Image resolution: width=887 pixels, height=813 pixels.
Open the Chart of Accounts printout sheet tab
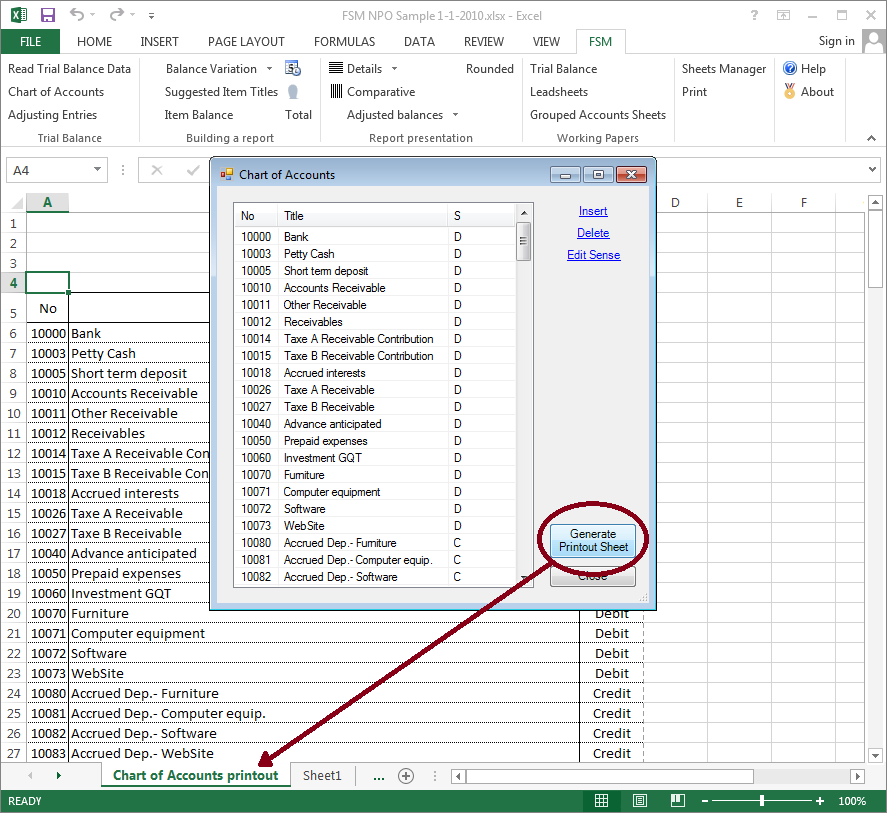(195, 775)
